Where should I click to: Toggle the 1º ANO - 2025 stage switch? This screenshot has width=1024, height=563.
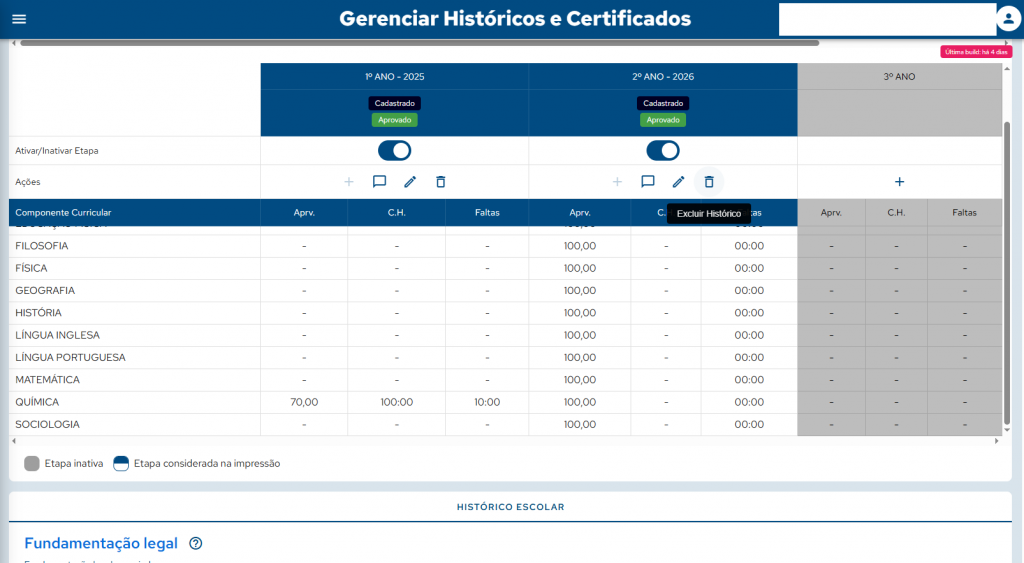tap(394, 151)
